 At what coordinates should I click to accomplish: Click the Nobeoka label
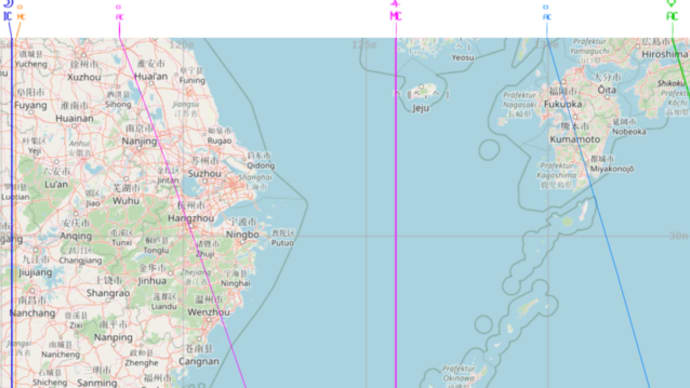pyautogui.click(x=629, y=132)
